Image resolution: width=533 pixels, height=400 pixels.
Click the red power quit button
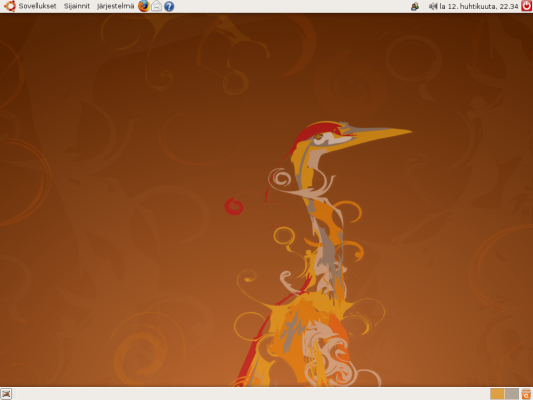point(527,6)
